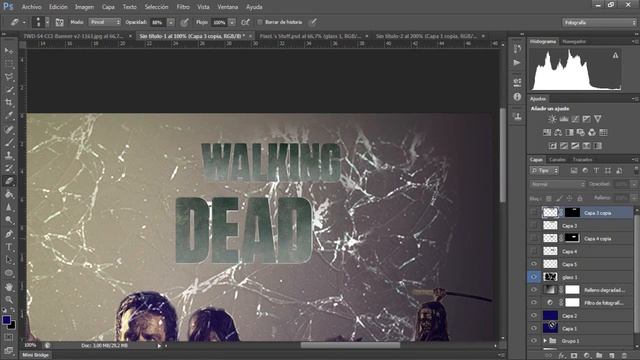Toggle the Borrar de historia checkbox
Image resolution: width=640 pixels, height=360 pixels.
tap(260, 22)
